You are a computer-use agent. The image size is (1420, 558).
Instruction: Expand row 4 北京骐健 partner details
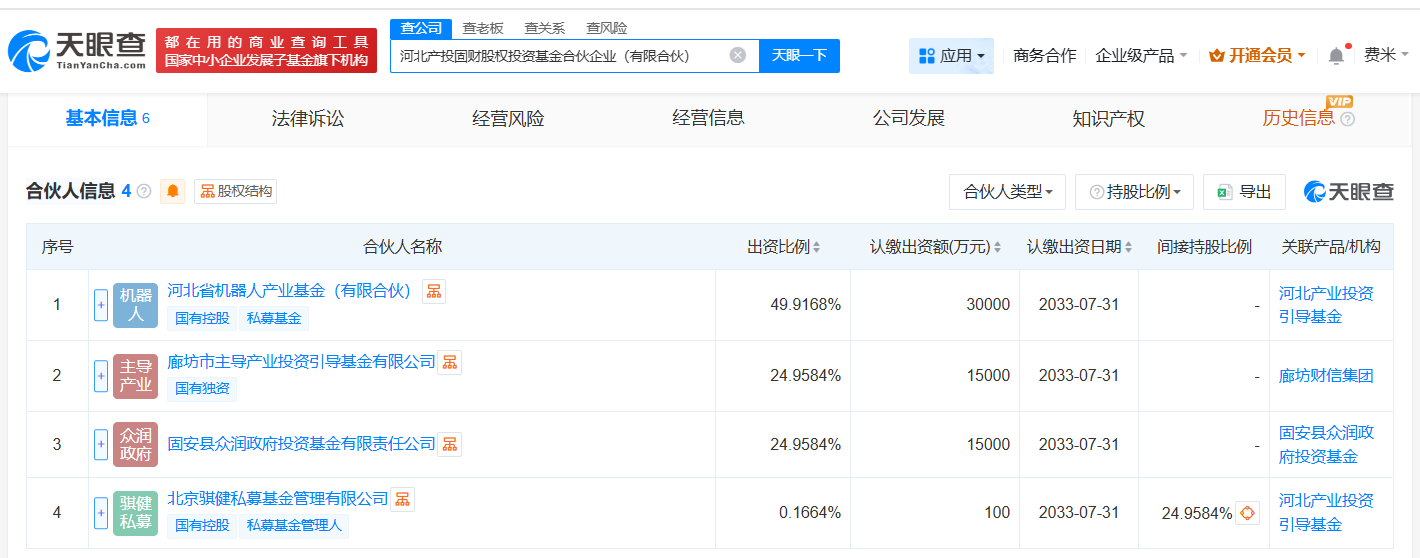pos(101,513)
